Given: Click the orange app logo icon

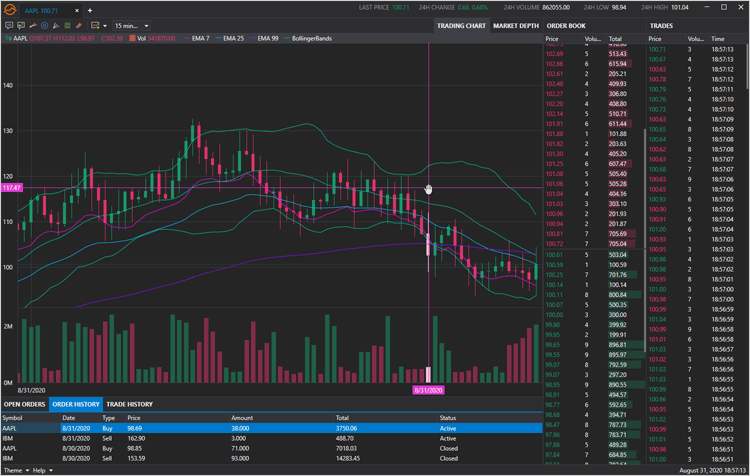Looking at the screenshot, I should pyautogui.click(x=11, y=9).
